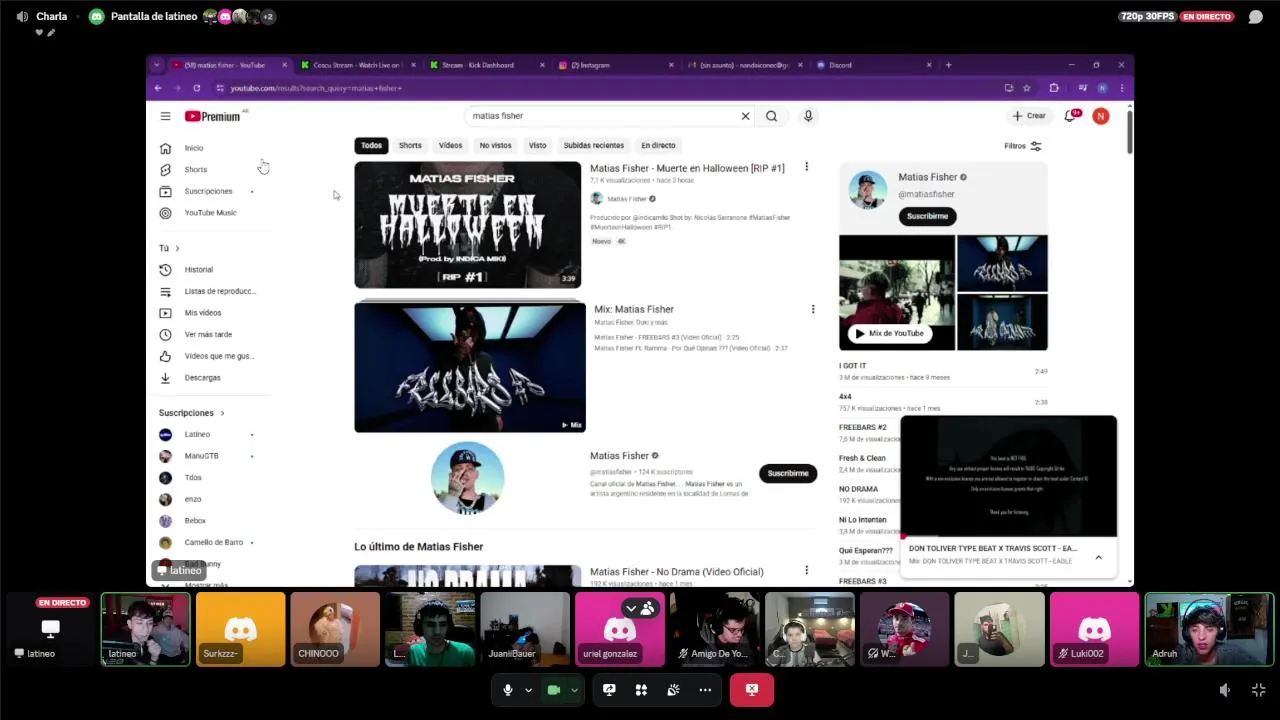Open YouTube Music in the sidebar
1280x720 pixels.
(x=213, y=213)
